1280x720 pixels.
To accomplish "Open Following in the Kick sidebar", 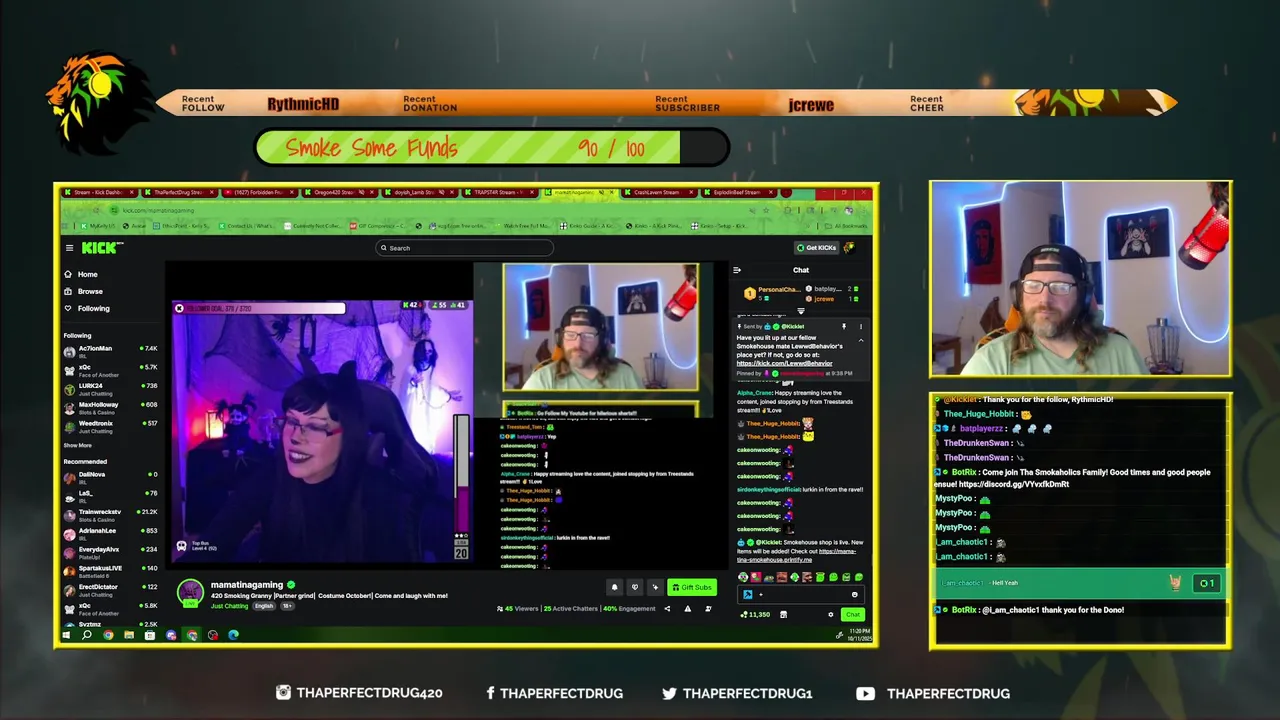I will pos(87,308).
